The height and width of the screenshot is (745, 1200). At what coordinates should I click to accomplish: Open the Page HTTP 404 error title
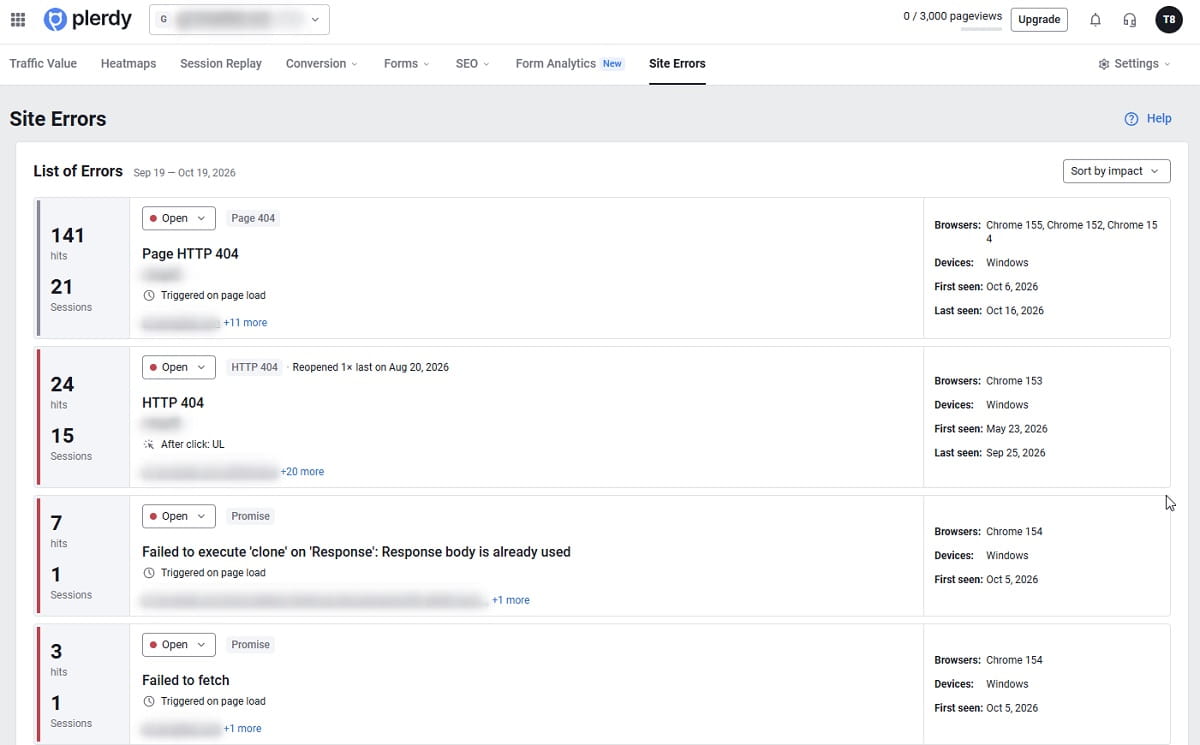[190, 254]
